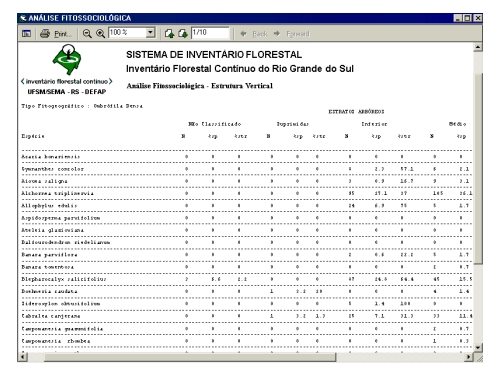
Task: Click the 'Não Classificado' stratum header
Action: pos(215,124)
